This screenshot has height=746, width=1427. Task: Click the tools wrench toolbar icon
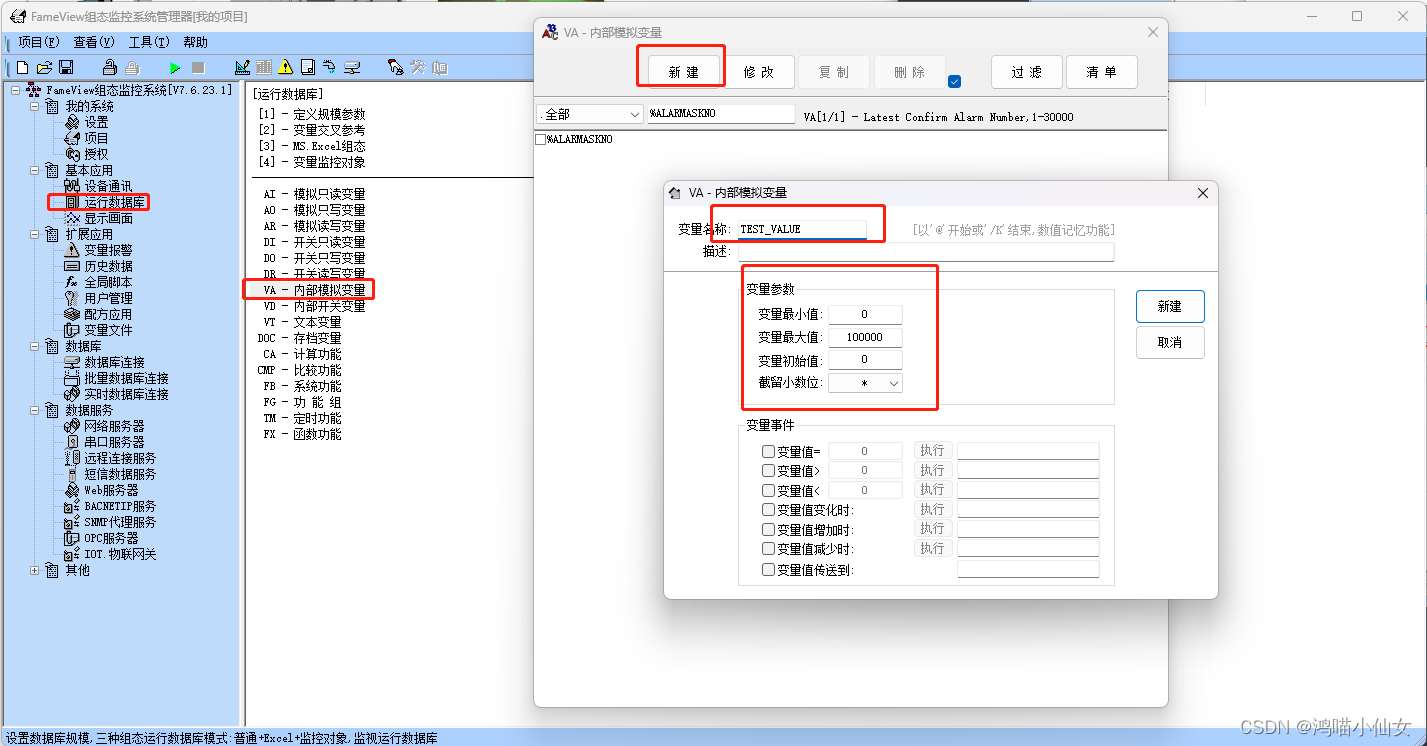(x=416, y=67)
